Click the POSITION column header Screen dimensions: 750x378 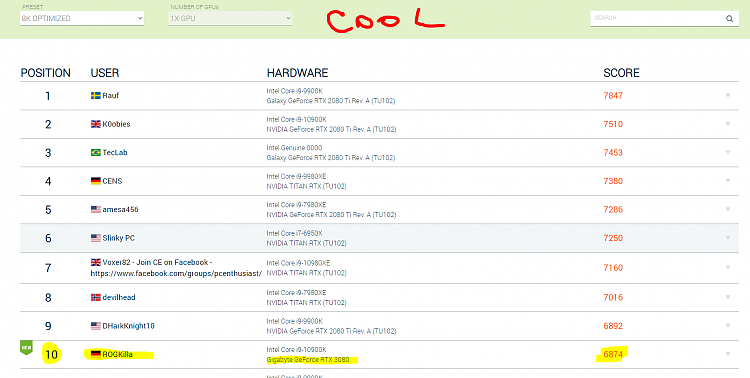[45, 73]
